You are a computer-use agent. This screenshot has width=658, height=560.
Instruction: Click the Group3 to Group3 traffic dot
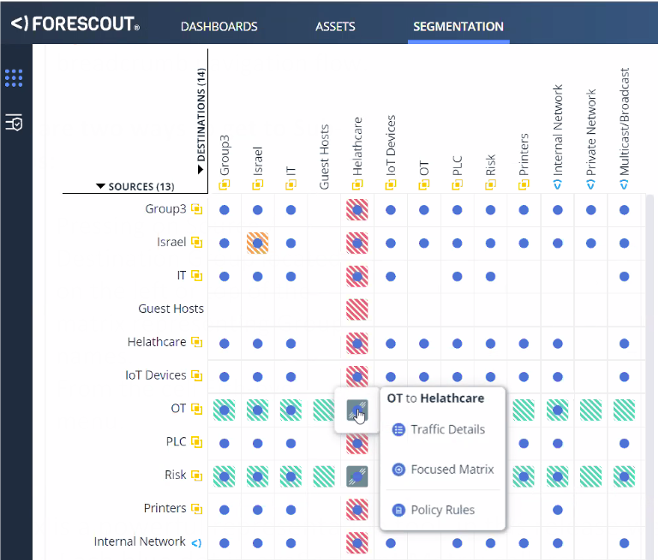pos(224,210)
